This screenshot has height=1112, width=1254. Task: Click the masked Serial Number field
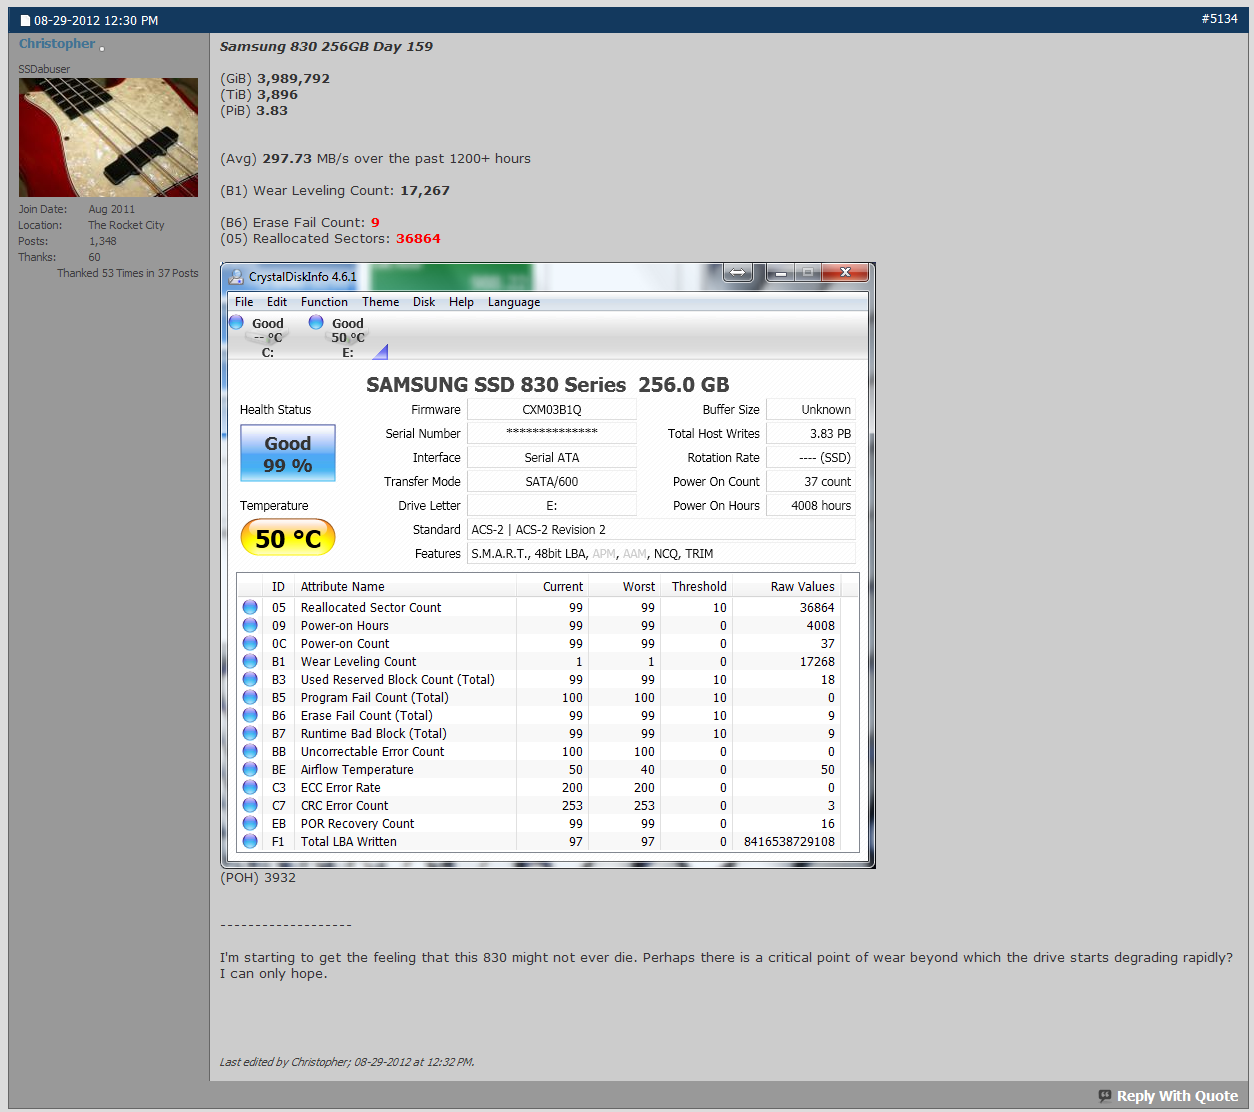[552, 434]
